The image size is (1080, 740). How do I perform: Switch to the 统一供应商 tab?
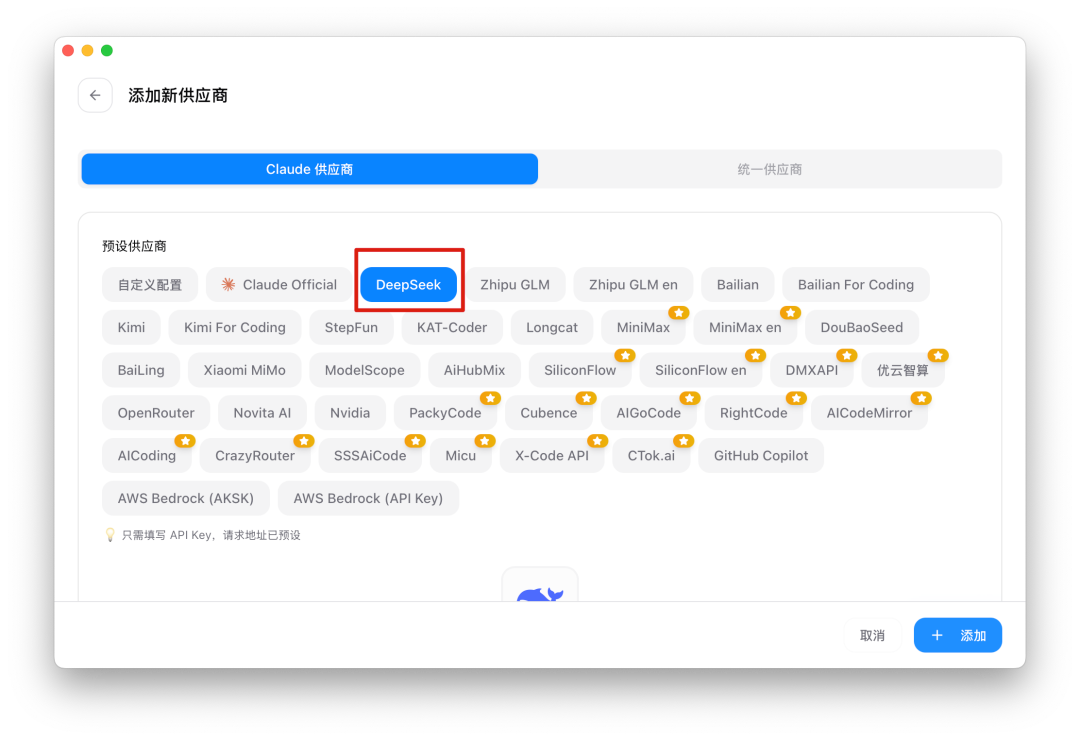click(x=769, y=169)
